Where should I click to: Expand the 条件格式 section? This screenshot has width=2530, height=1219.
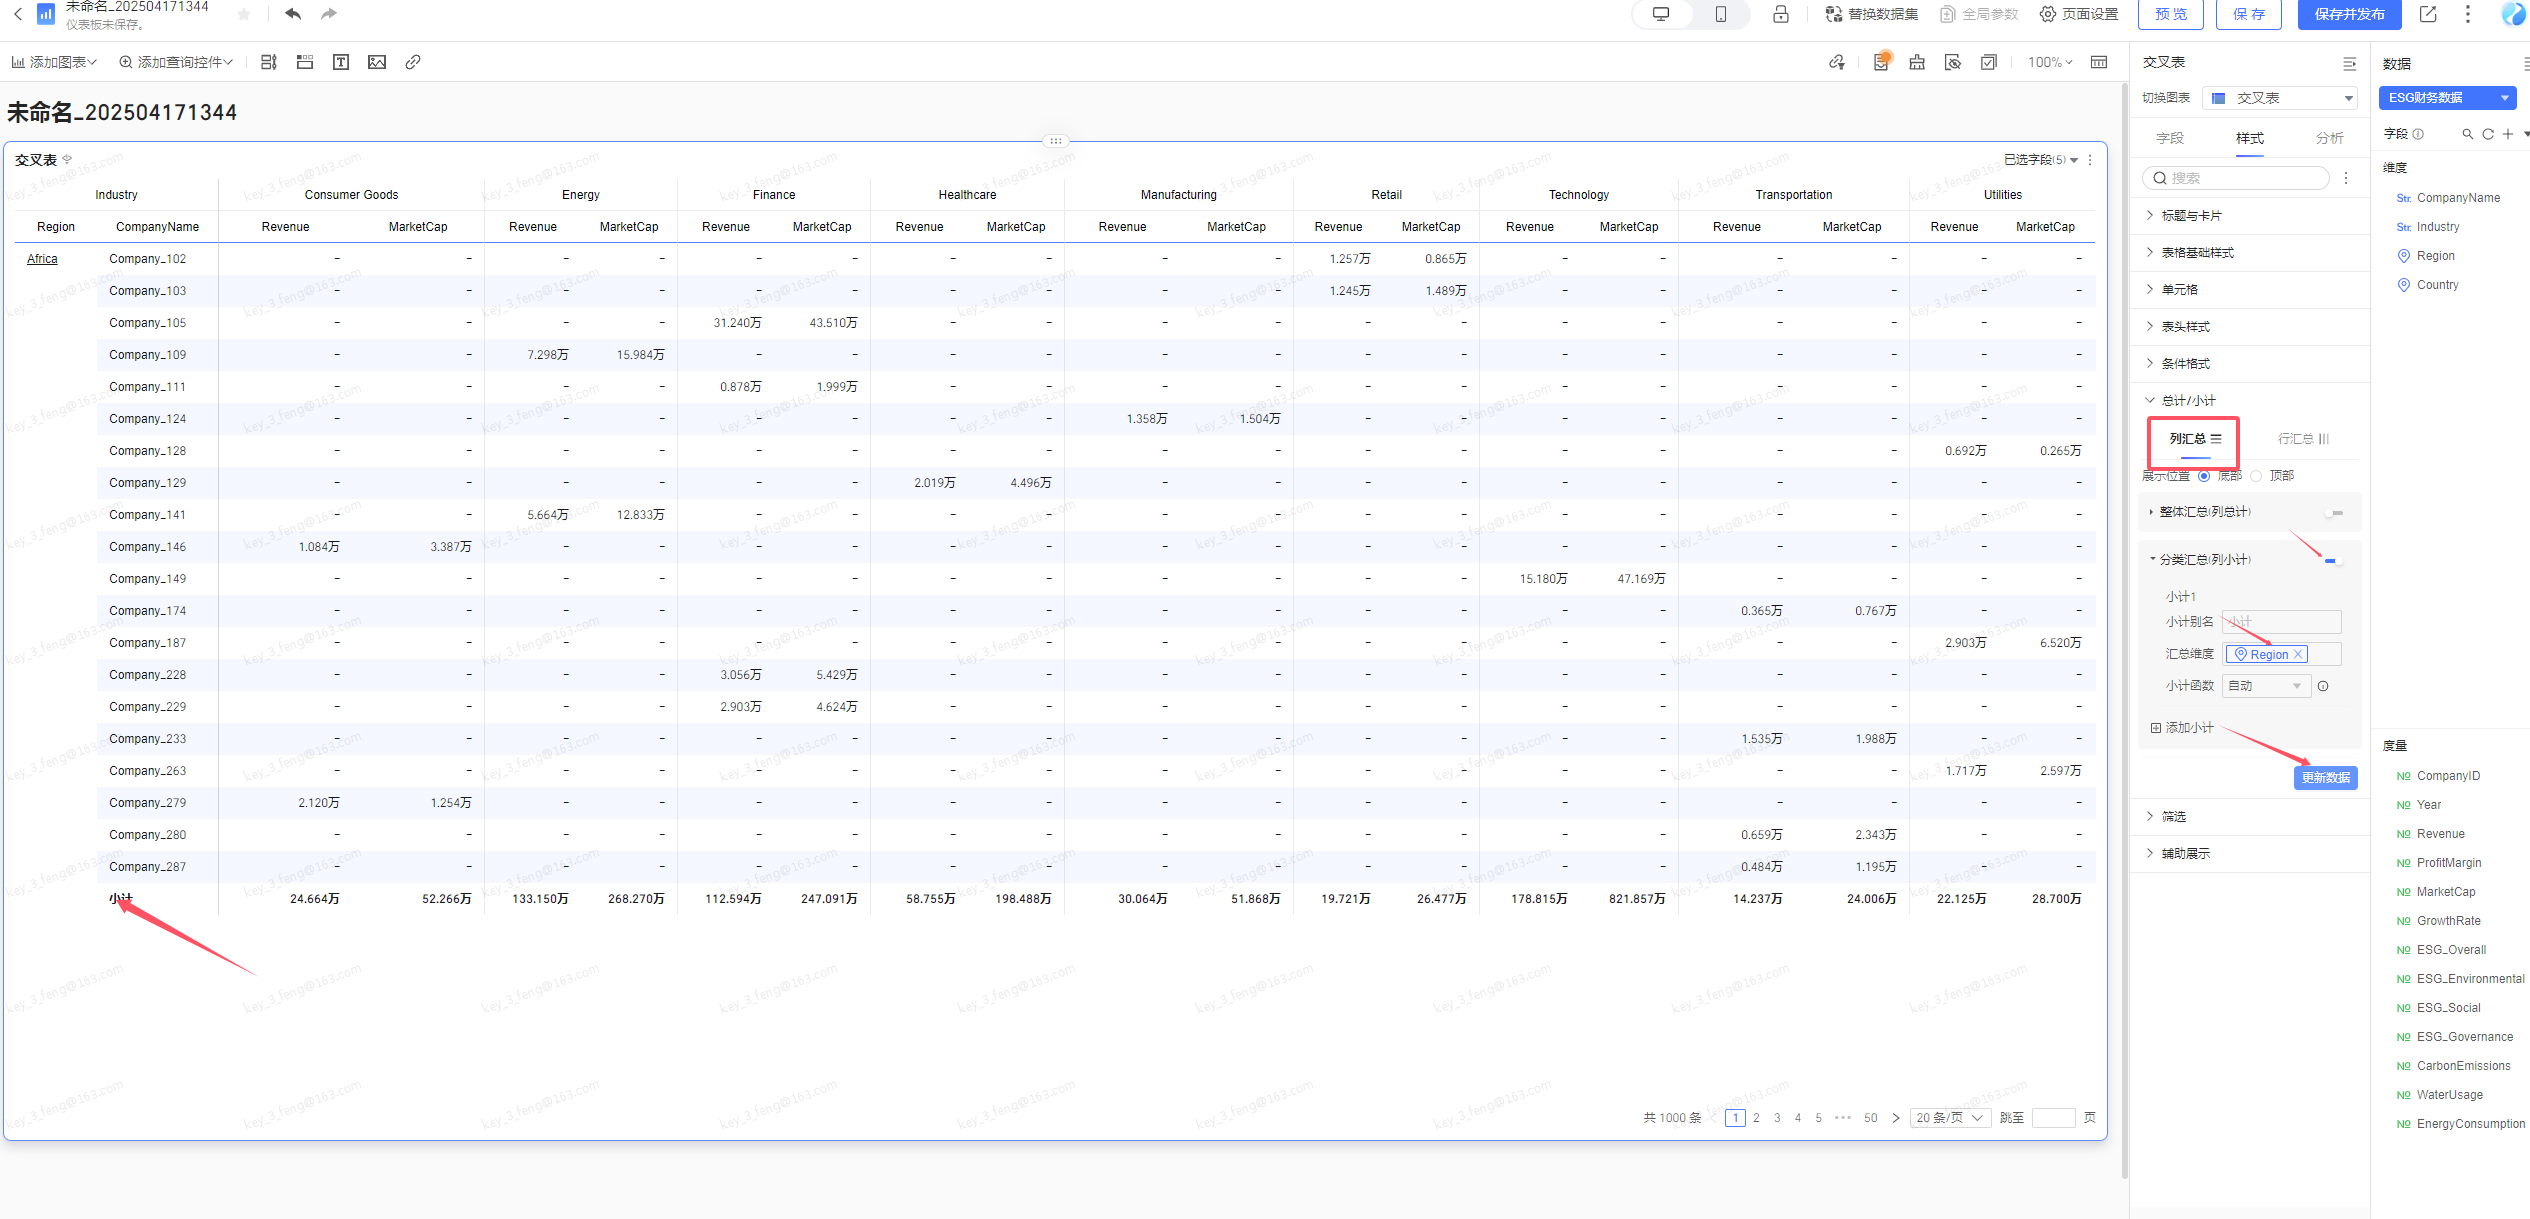coord(2185,364)
